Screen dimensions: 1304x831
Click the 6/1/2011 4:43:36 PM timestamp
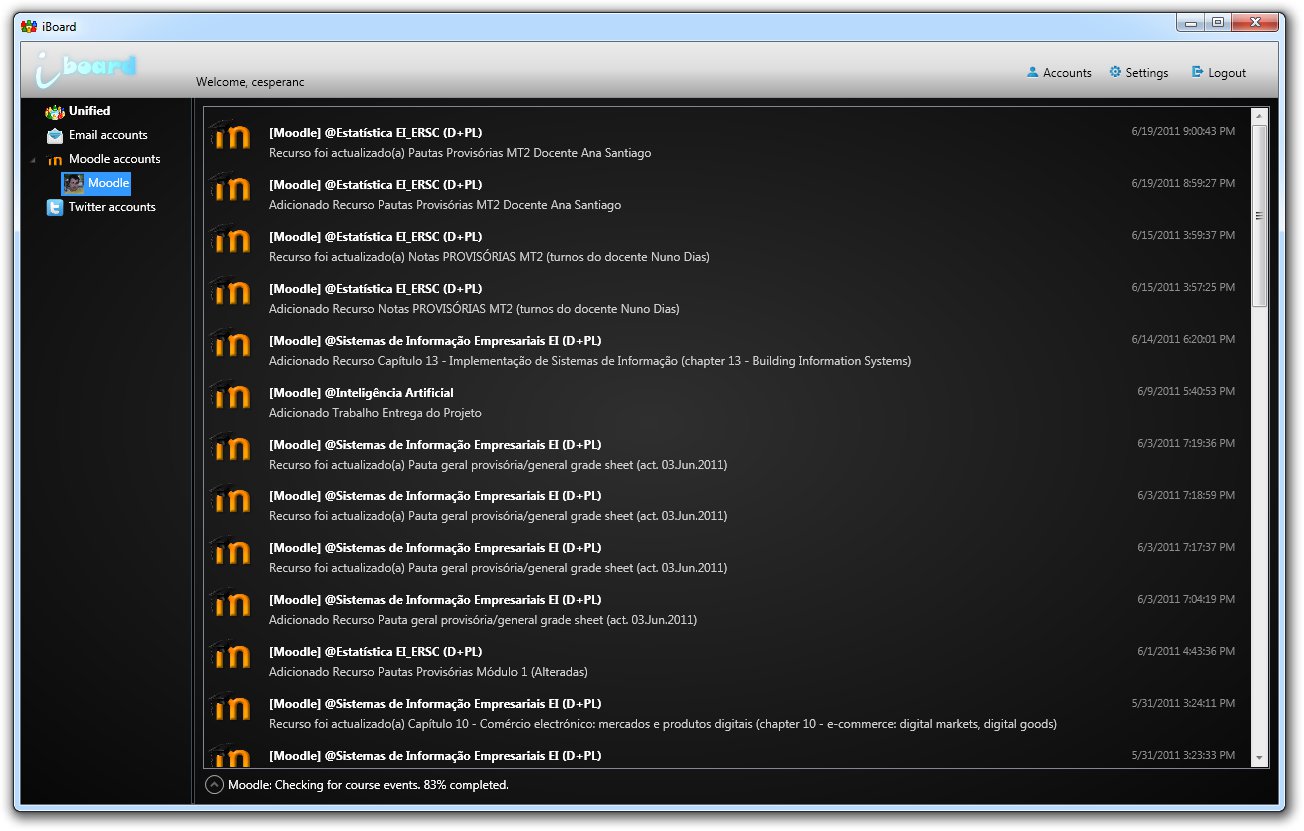1186,651
